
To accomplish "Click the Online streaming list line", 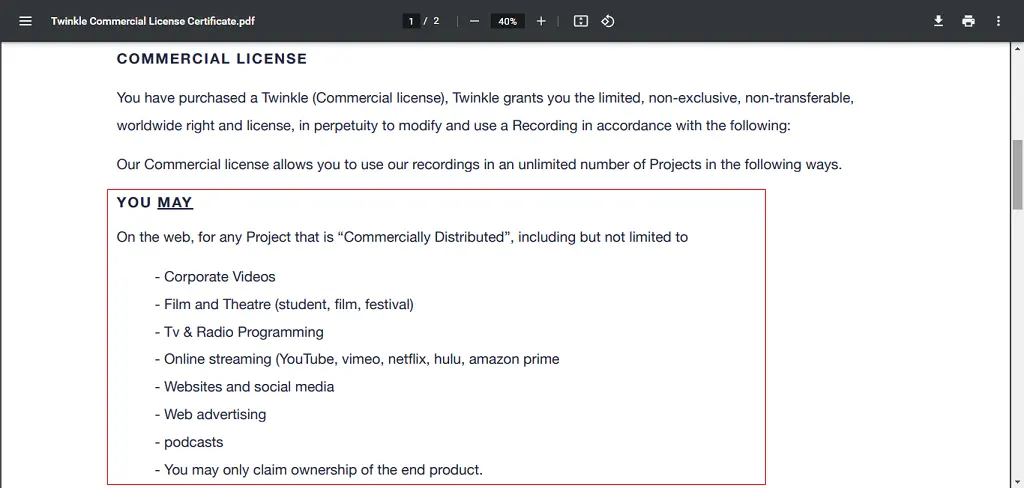I will point(357,359).
